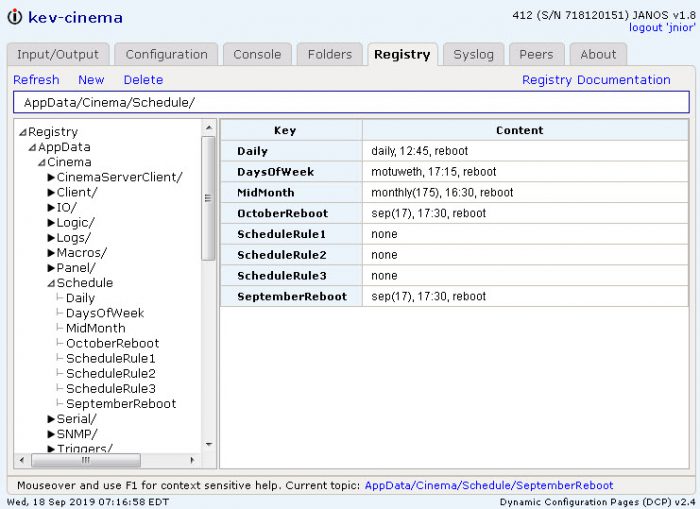Expand the Macros/ folder arrow
Image resolution: width=700 pixels, height=509 pixels.
(51, 253)
